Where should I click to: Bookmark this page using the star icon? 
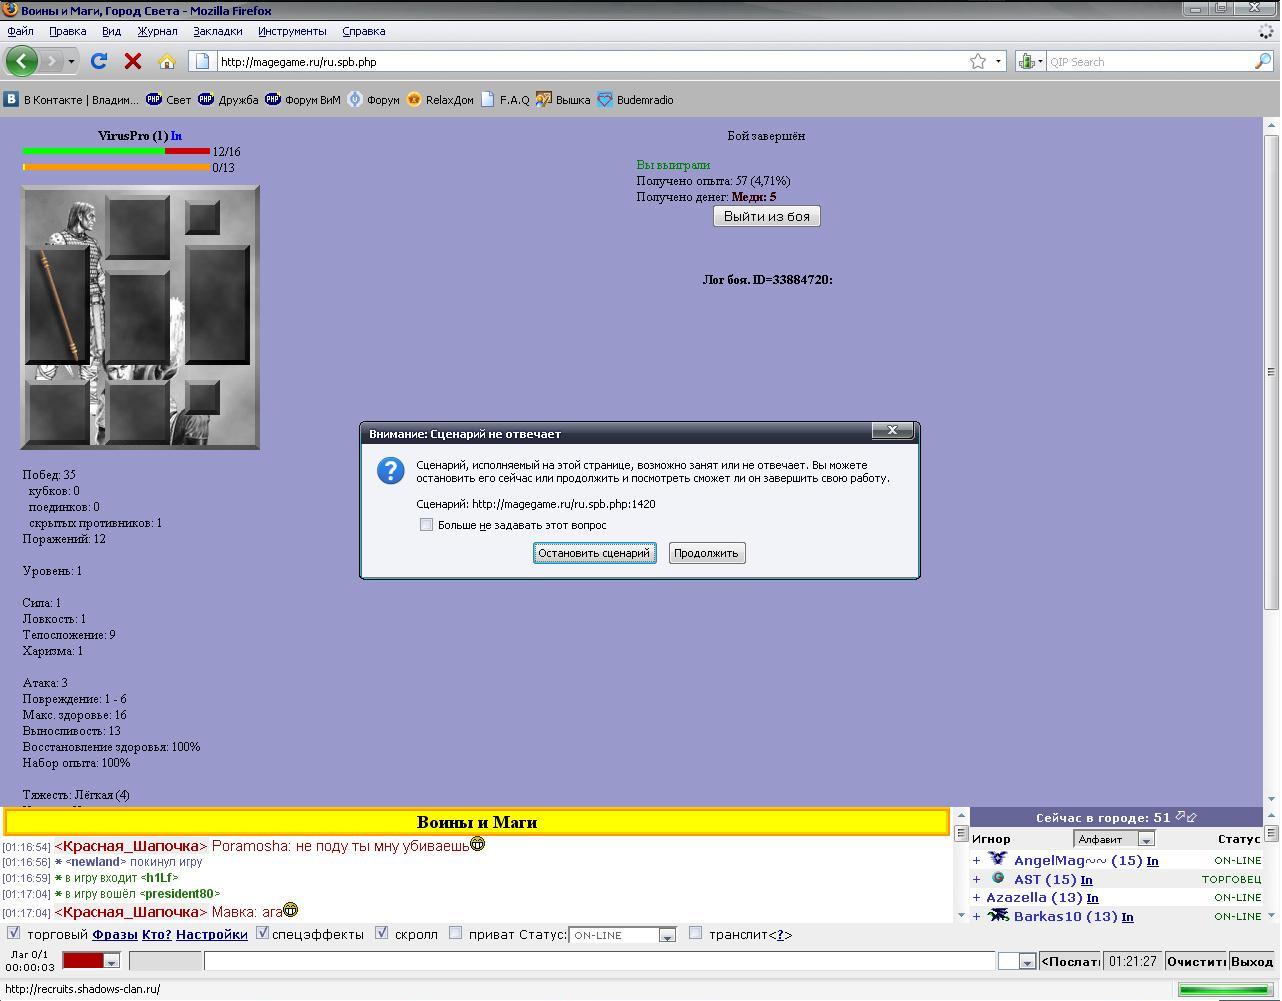click(x=977, y=61)
